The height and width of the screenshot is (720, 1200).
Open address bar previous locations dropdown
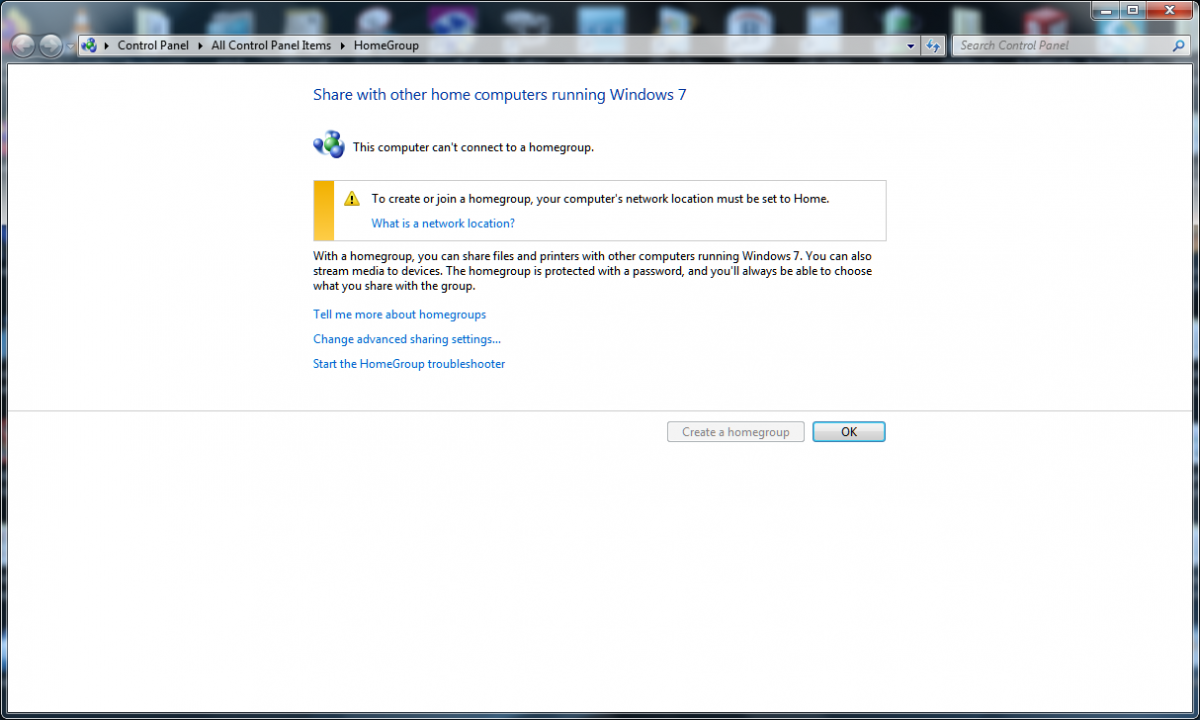pos(911,46)
